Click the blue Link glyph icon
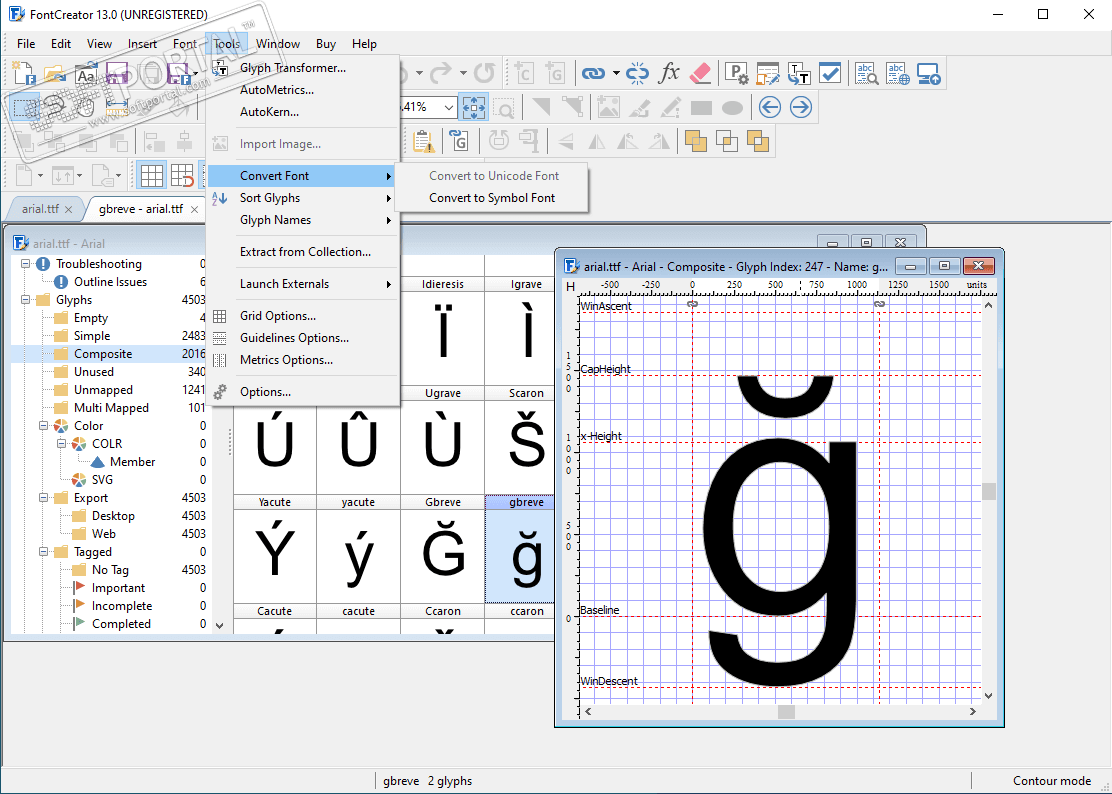The image size is (1112, 794). coord(593,73)
